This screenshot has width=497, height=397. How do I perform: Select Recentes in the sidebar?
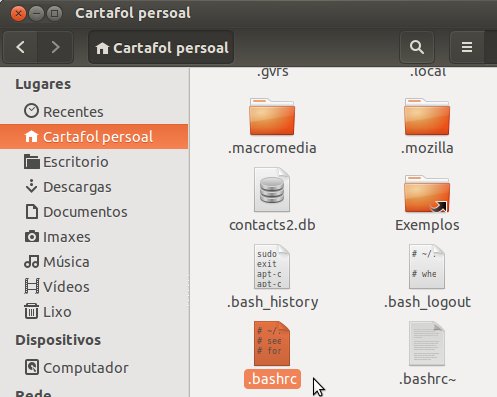[94, 112]
